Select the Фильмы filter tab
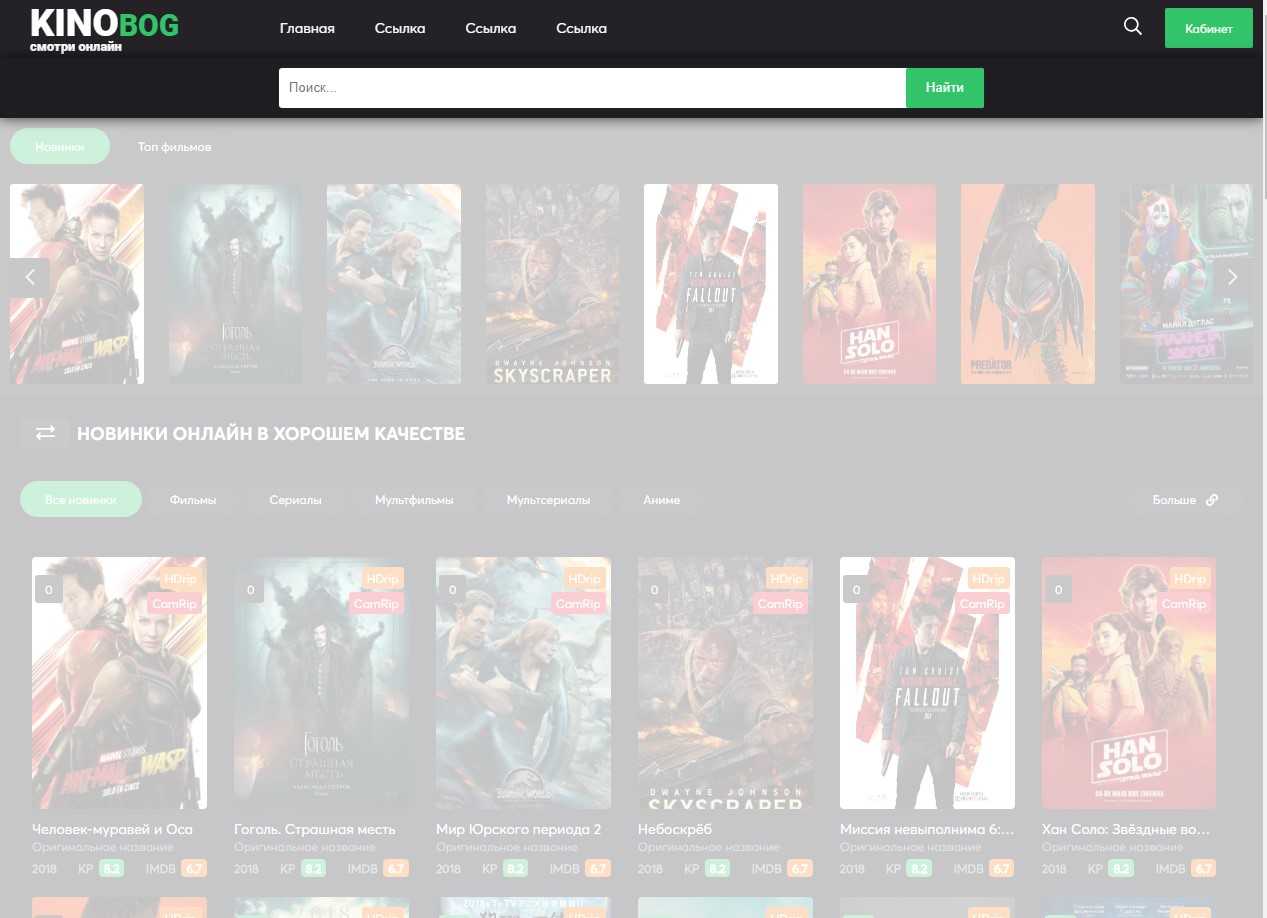 193,499
